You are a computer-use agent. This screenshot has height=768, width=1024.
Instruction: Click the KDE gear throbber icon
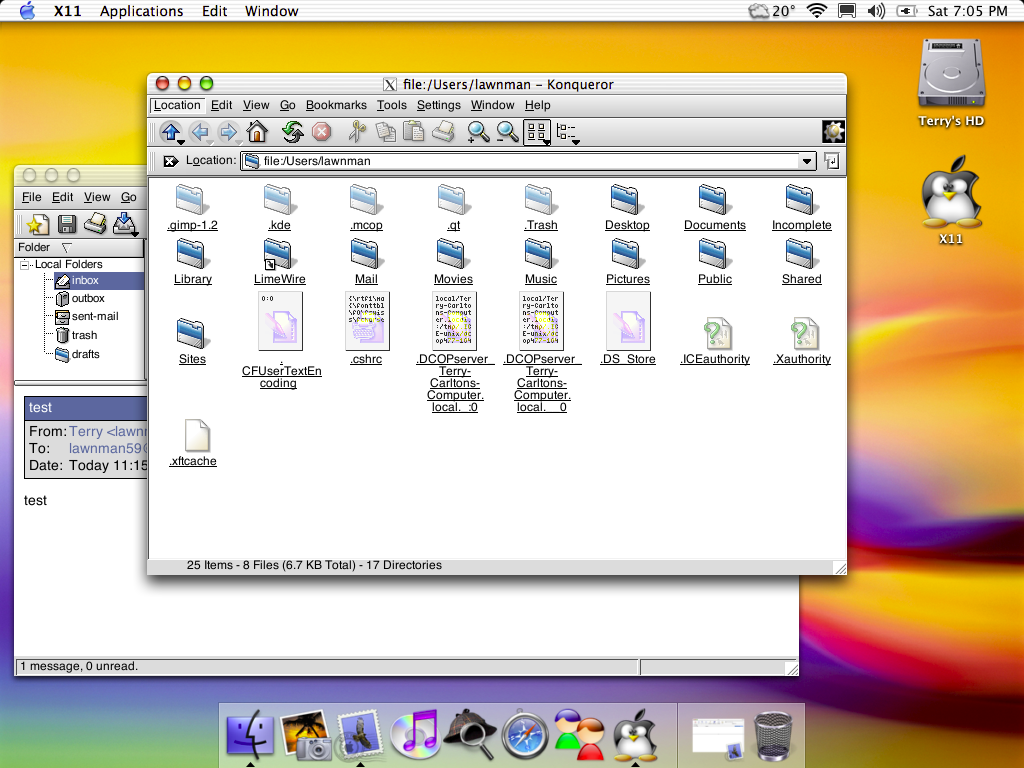[833, 132]
